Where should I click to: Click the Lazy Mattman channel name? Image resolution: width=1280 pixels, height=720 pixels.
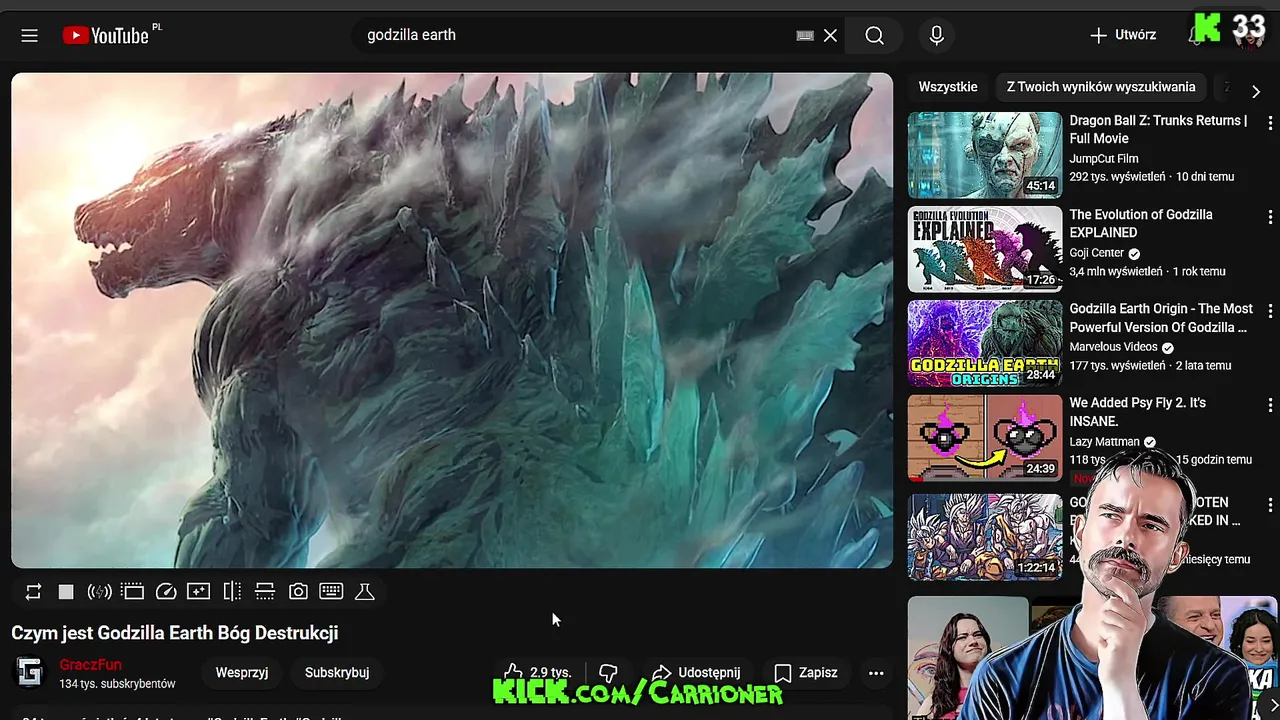coord(1105,441)
